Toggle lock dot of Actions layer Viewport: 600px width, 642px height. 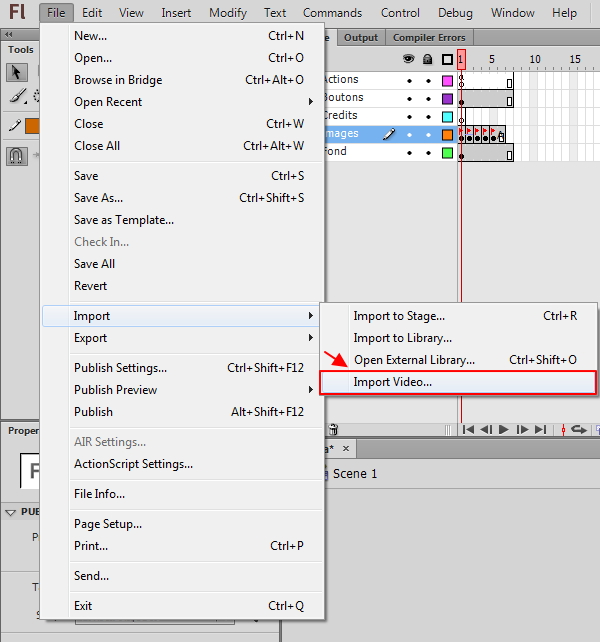click(x=428, y=81)
